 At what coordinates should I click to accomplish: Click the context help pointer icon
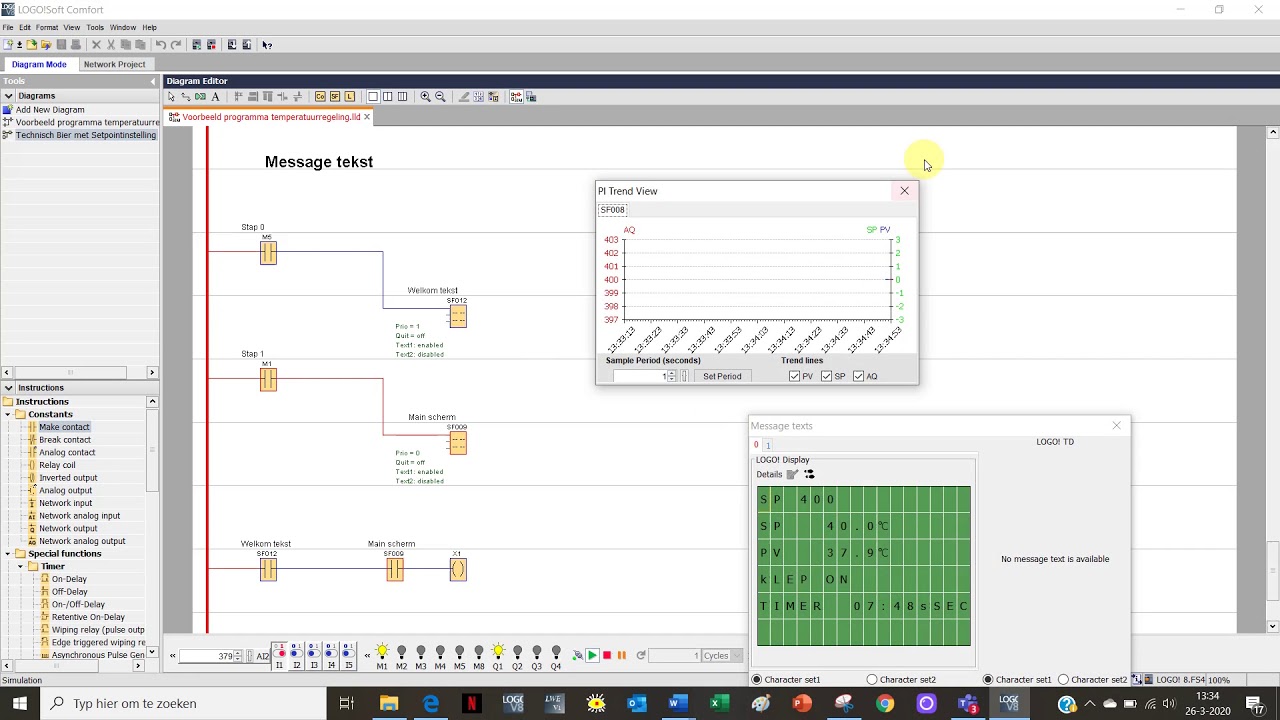(x=267, y=45)
